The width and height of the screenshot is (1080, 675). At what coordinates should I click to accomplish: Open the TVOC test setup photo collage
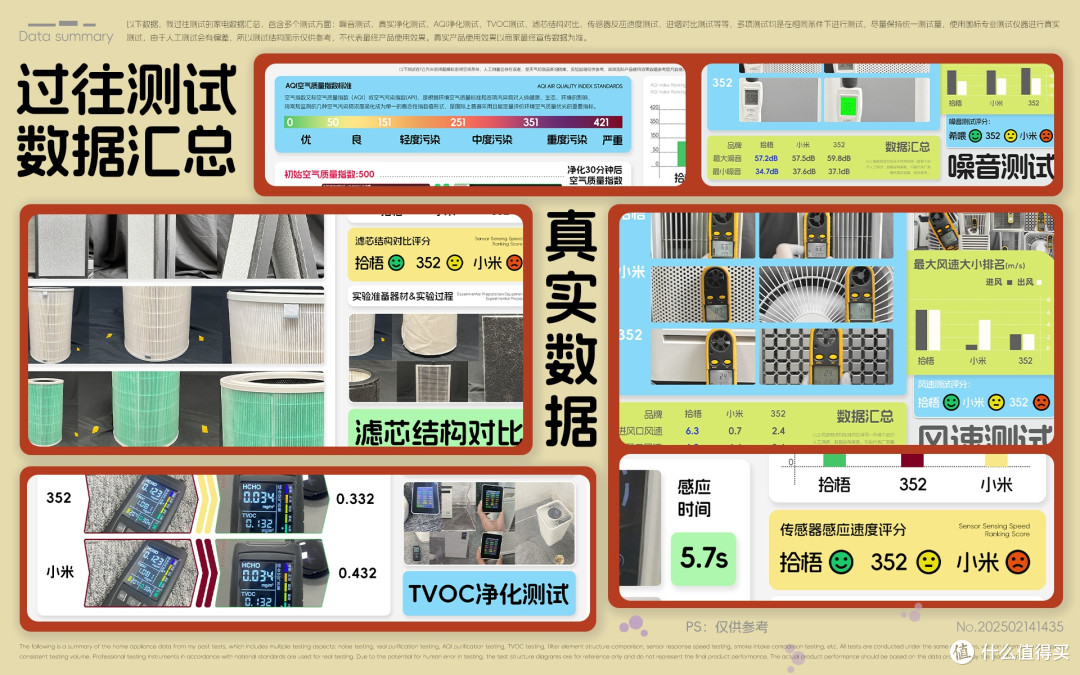point(488,523)
